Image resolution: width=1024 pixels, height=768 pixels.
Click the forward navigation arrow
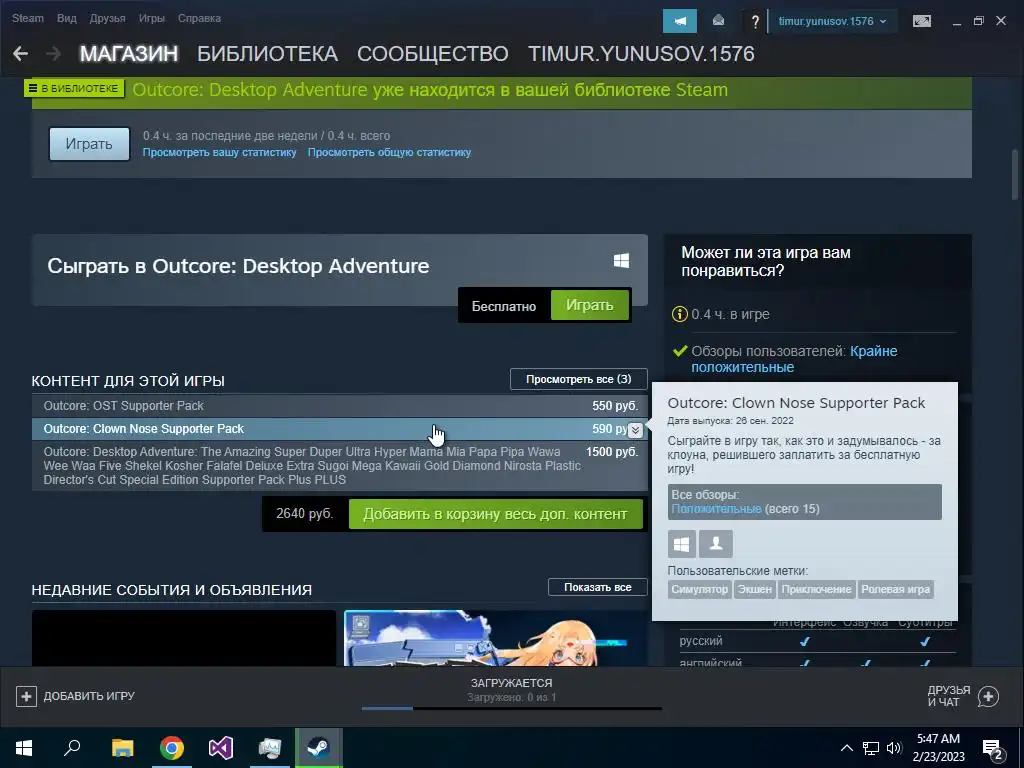tap(54, 54)
